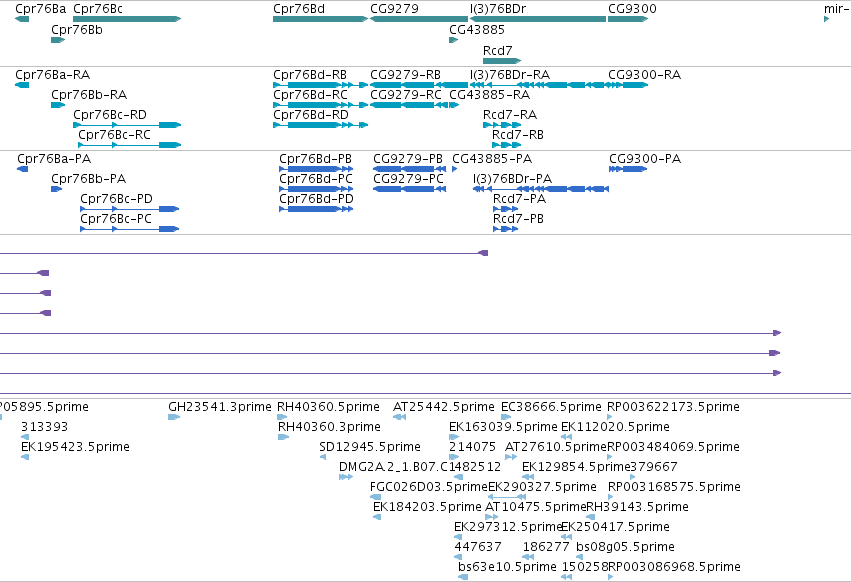Select the CG9279-PC protein feature

410,189
